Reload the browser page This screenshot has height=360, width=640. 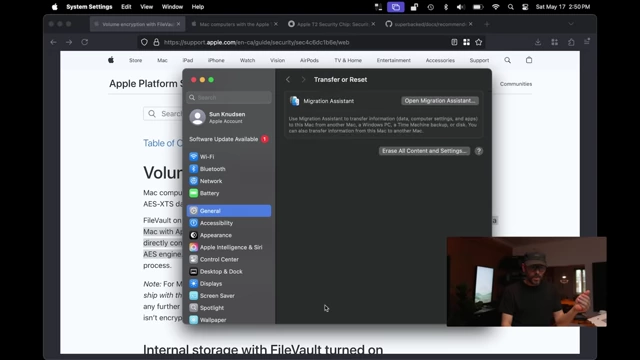[84, 42]
